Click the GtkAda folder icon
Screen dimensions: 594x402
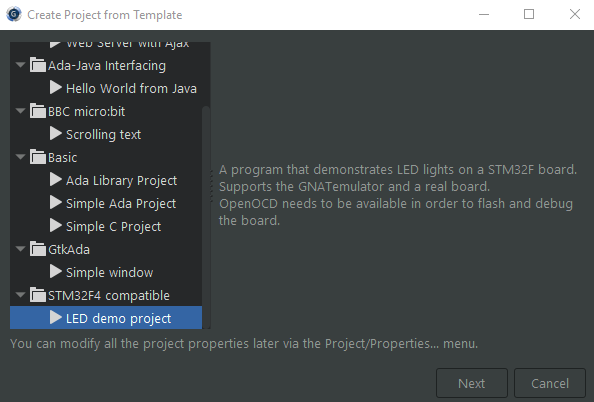[38, 249]
